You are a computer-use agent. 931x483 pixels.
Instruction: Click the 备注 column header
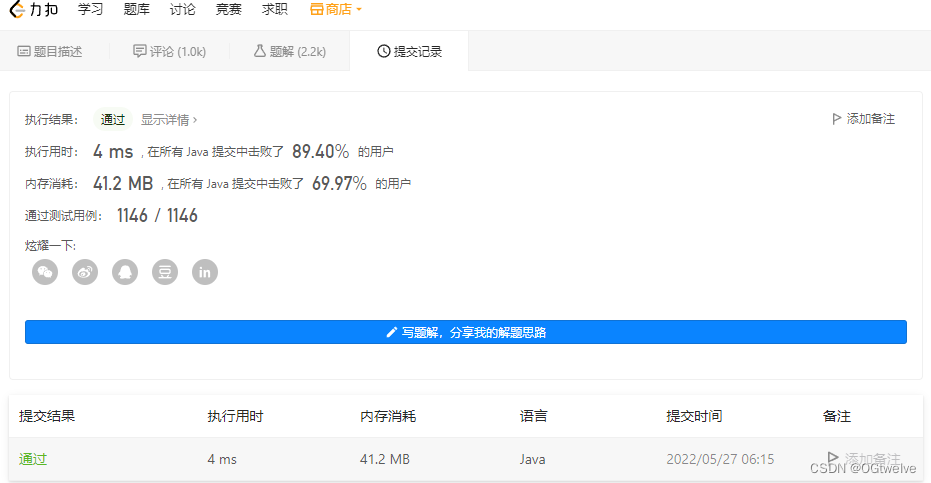pos(837,416)
